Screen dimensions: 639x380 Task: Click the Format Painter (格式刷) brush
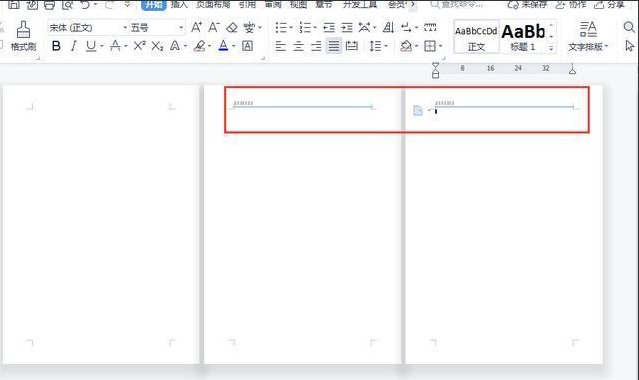pos(23,37)
